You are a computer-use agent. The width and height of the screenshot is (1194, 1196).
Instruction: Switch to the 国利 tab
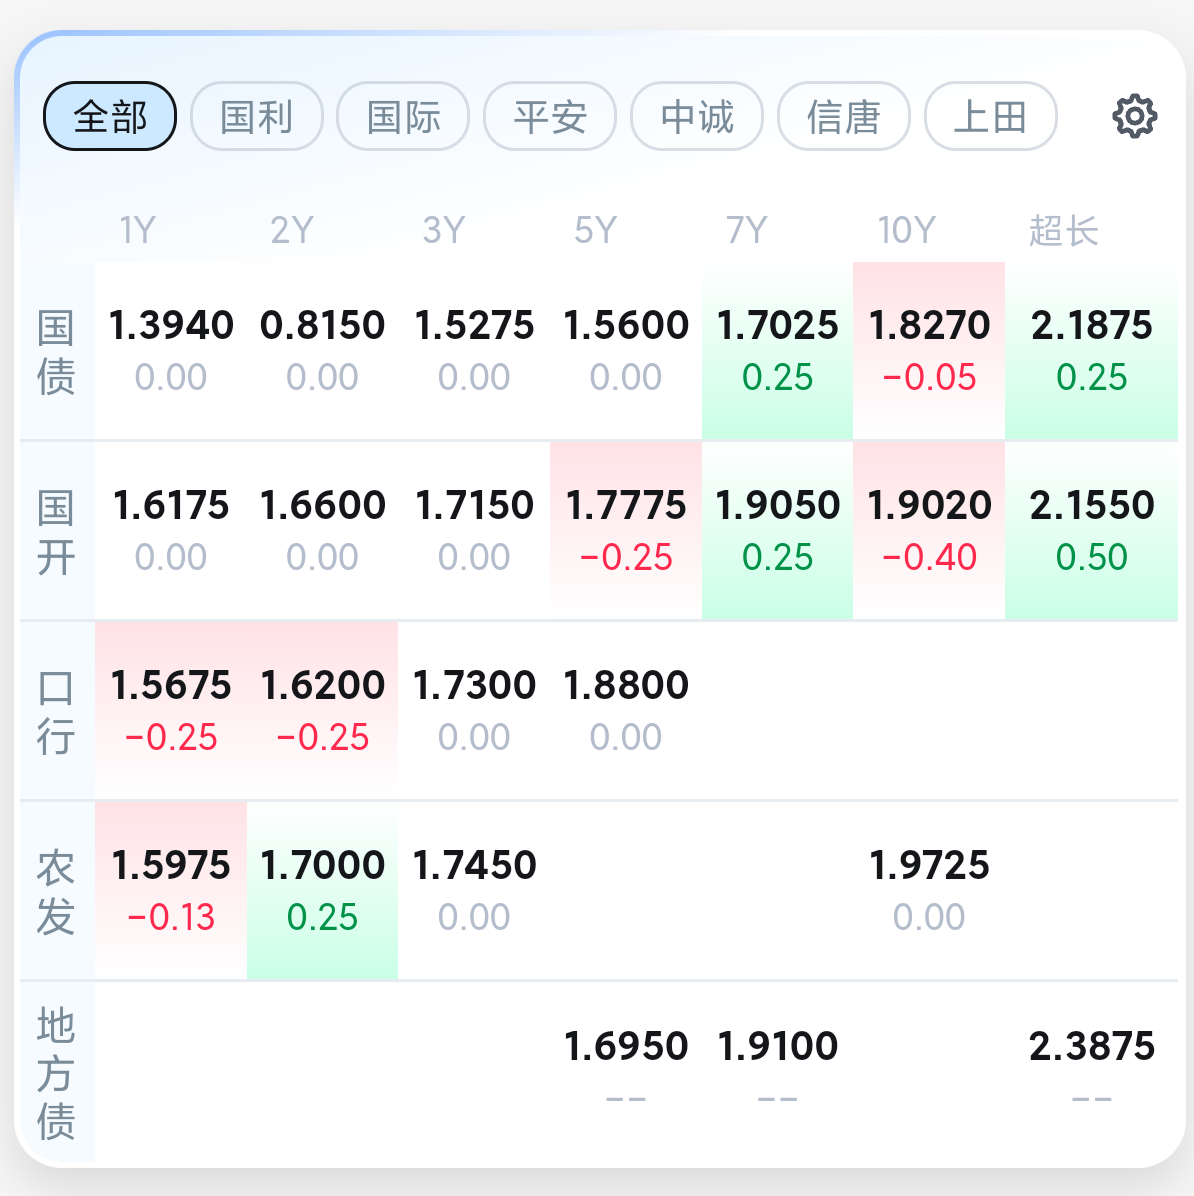[257, 116]
